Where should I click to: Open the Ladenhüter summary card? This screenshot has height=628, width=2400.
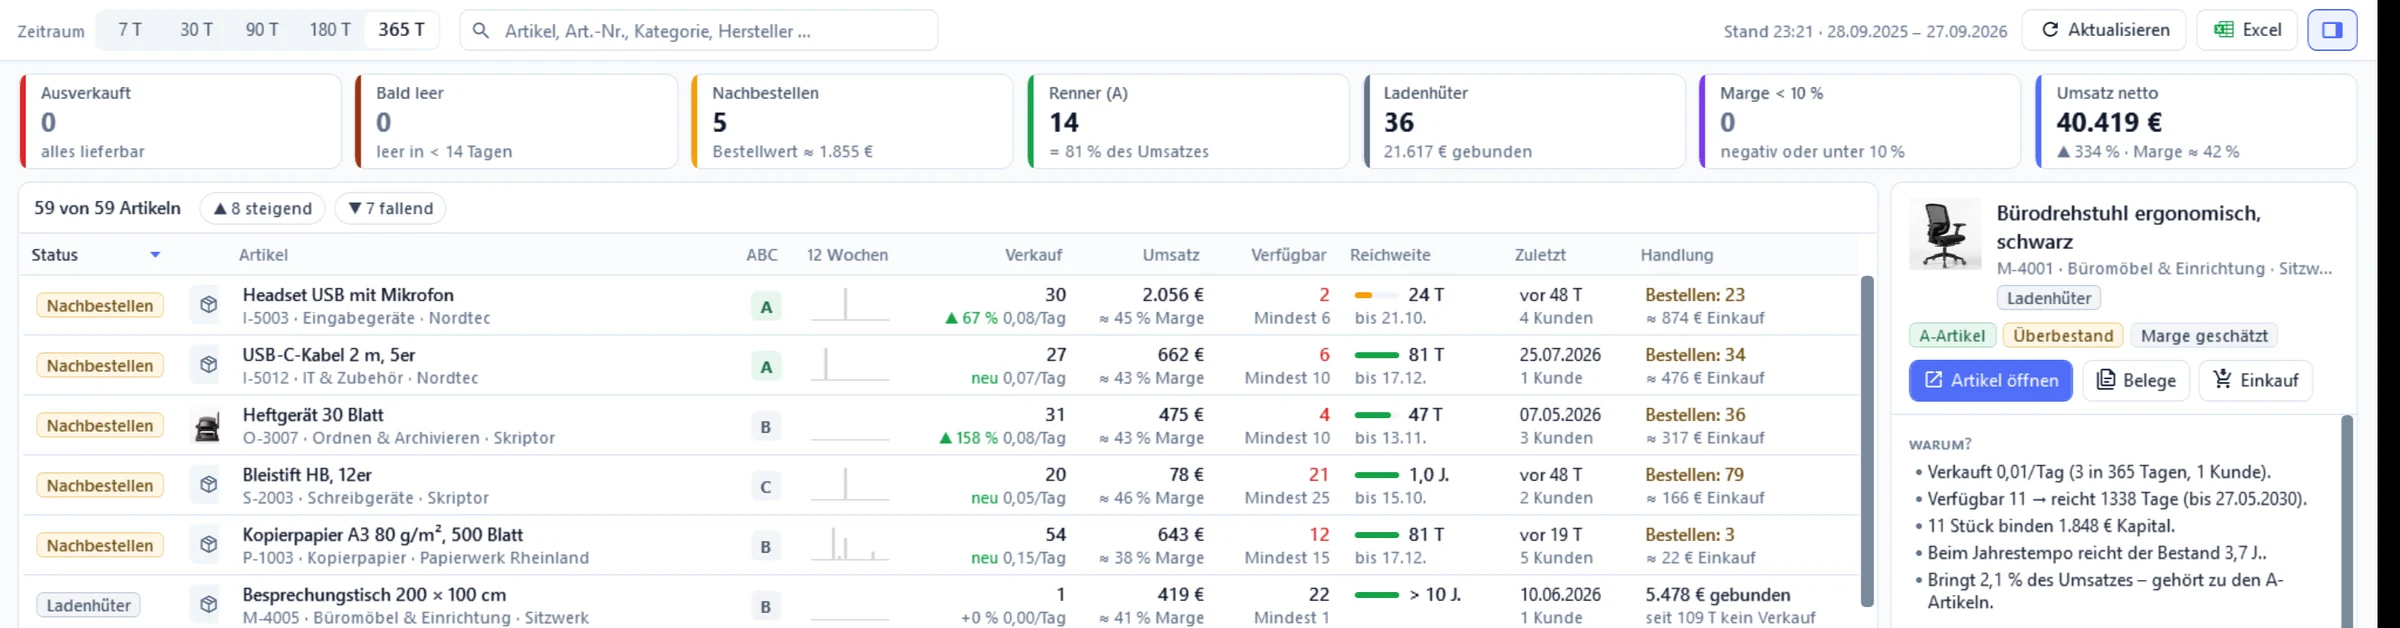click(x=1525, y=121)
